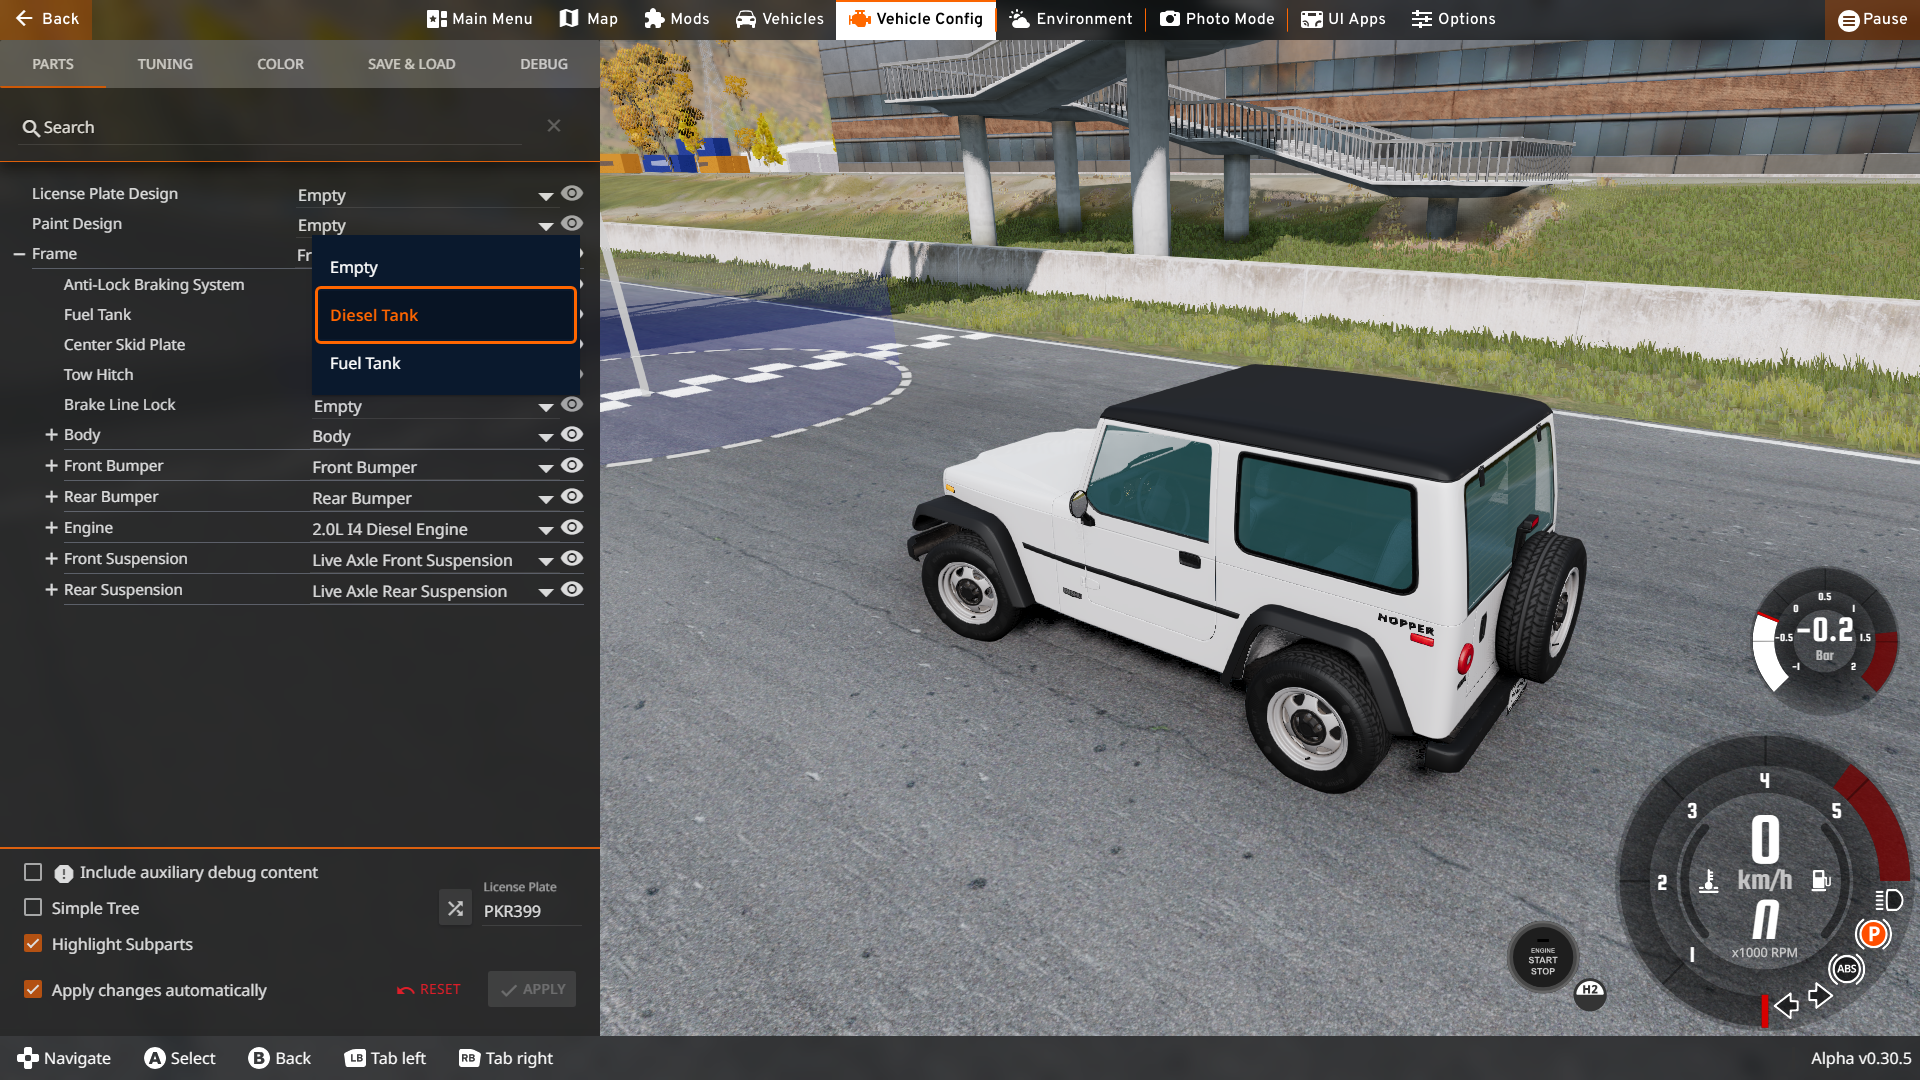Uncheck Apply changes automatically

pos(33,989)
